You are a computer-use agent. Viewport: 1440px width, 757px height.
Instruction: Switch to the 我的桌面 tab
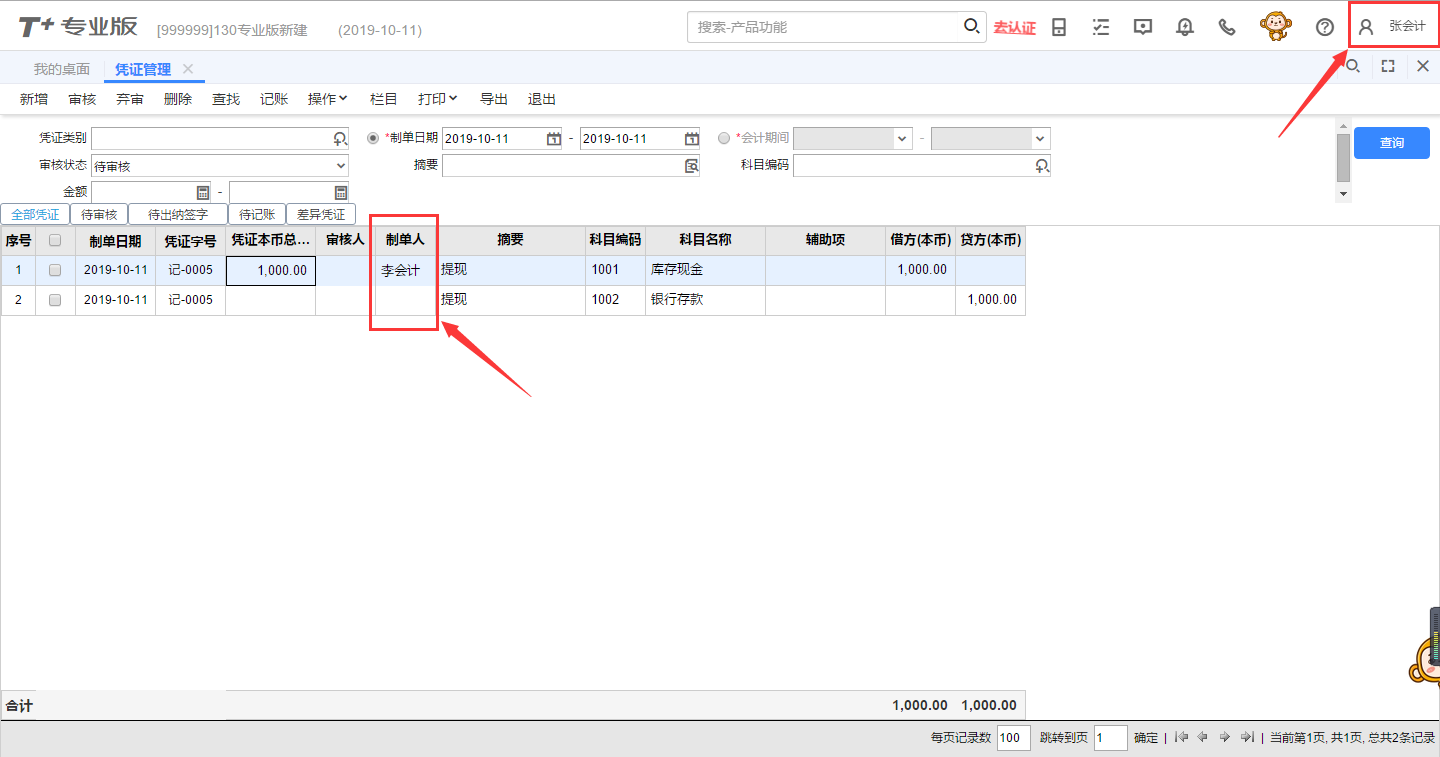click(61, 69)
